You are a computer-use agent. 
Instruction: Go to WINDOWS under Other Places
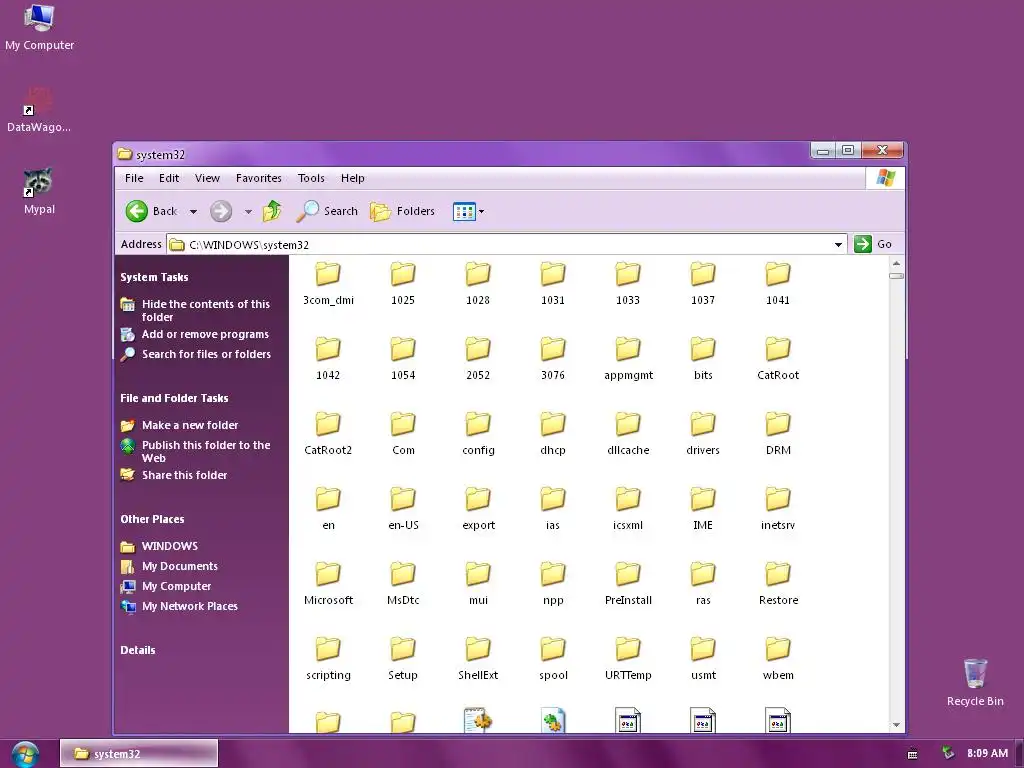click(x=169, y=546)
